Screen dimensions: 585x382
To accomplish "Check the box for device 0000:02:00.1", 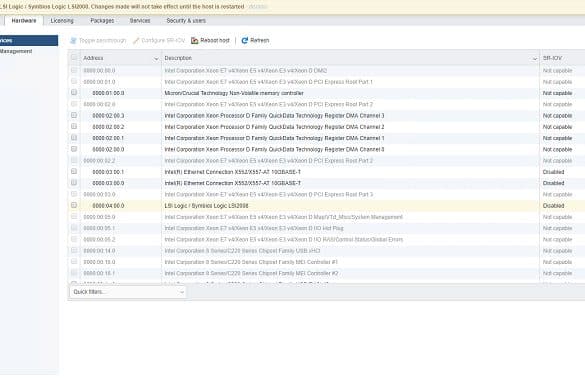I will pyautogui.click(x=74, y=137).
